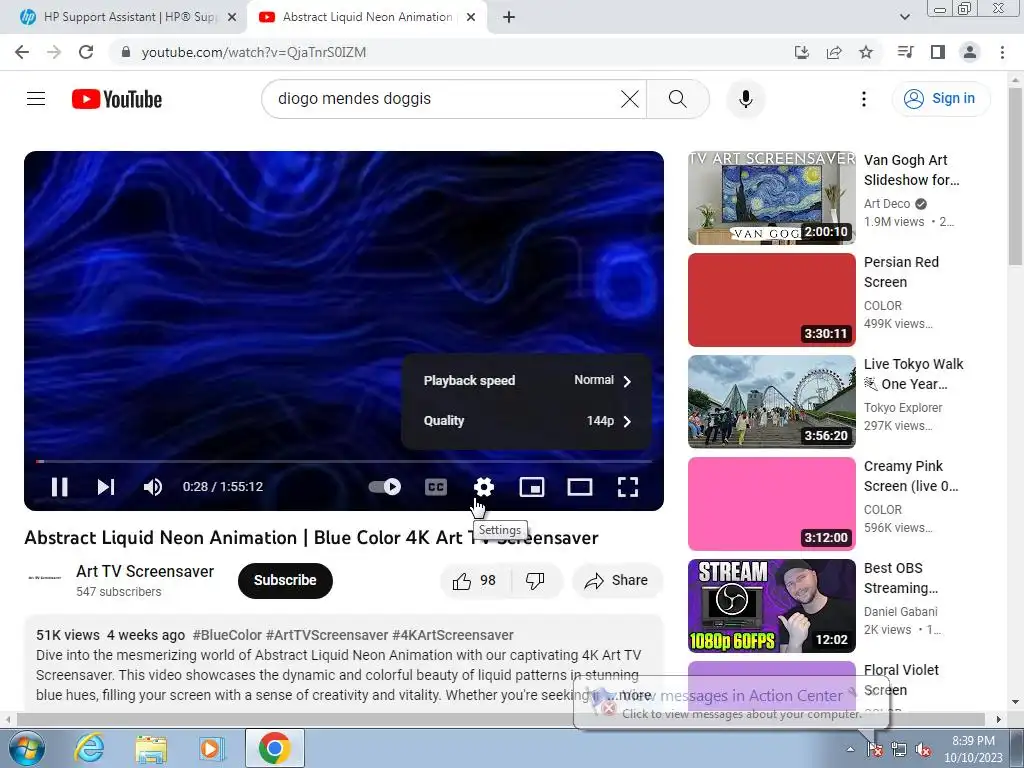1024x768 pixels.
Task: Click the YouTube search input field
Action: click(x=444, y=99)
